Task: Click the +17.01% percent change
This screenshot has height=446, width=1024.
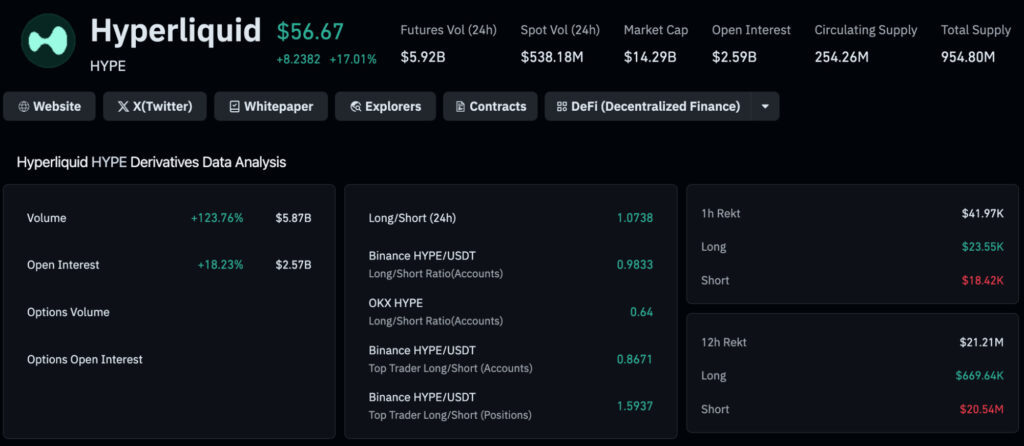Action: [353, 59]
